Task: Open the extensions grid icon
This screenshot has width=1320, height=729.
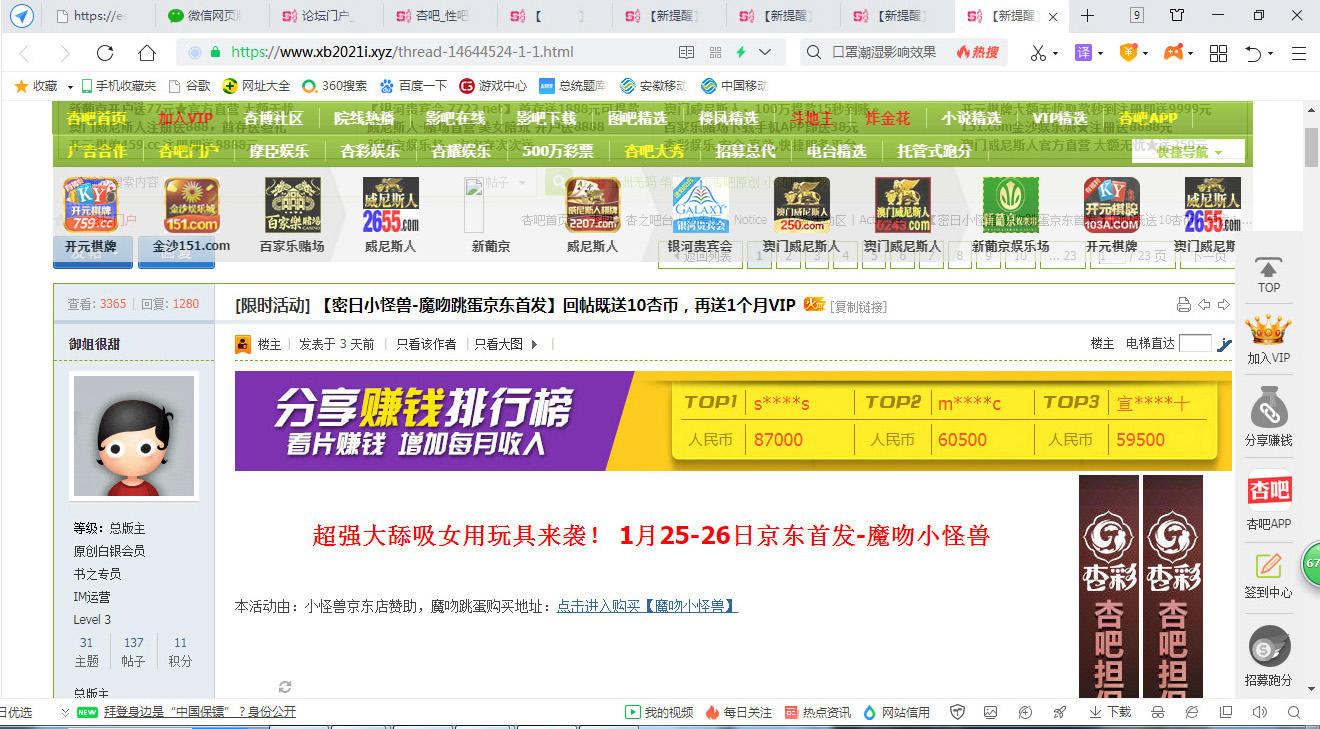Action: tap(1218, 53)
